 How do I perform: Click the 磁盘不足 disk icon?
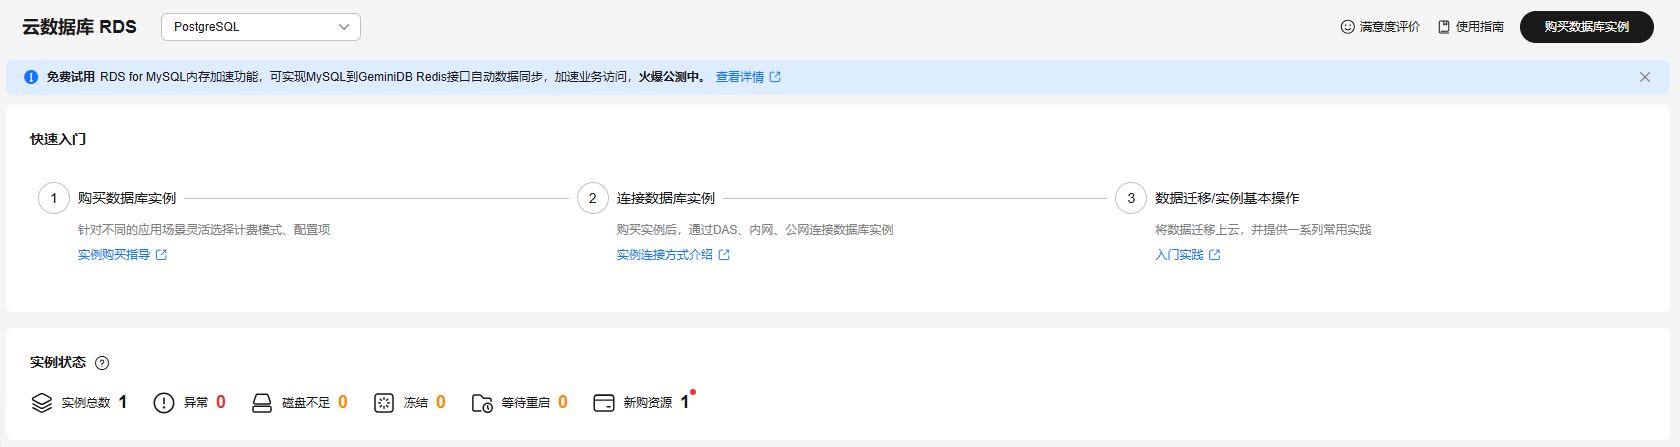point(262,403)
